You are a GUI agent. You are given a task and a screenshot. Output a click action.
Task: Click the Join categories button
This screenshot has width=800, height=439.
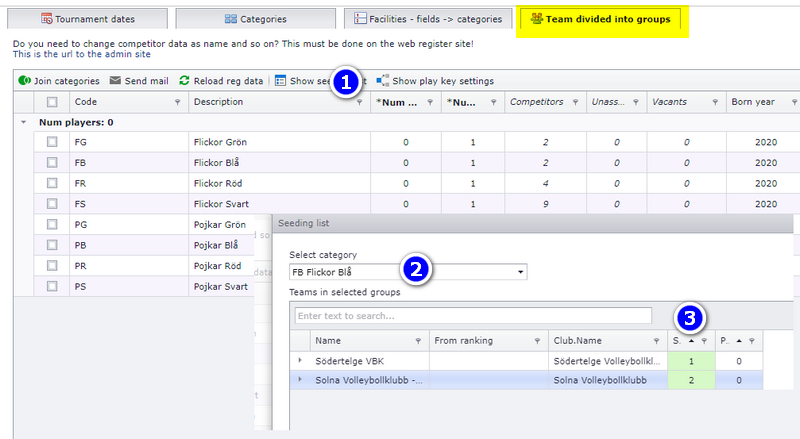coord(59,81)
